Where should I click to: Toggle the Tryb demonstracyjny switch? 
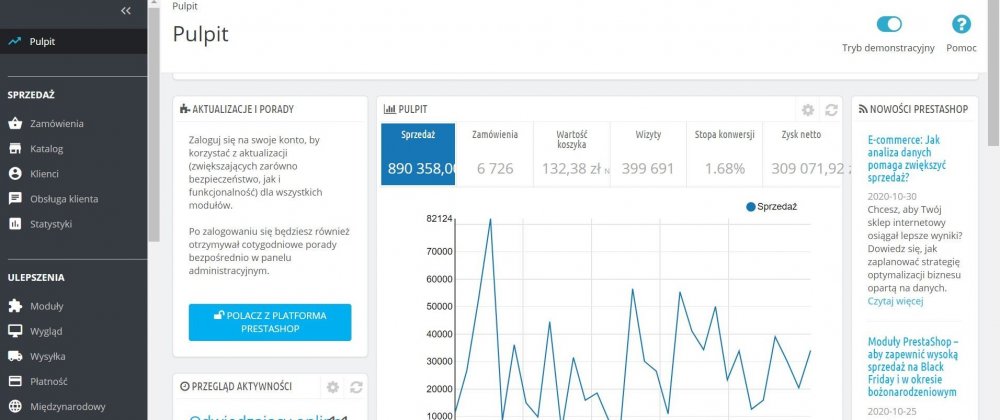coord(889,24)
